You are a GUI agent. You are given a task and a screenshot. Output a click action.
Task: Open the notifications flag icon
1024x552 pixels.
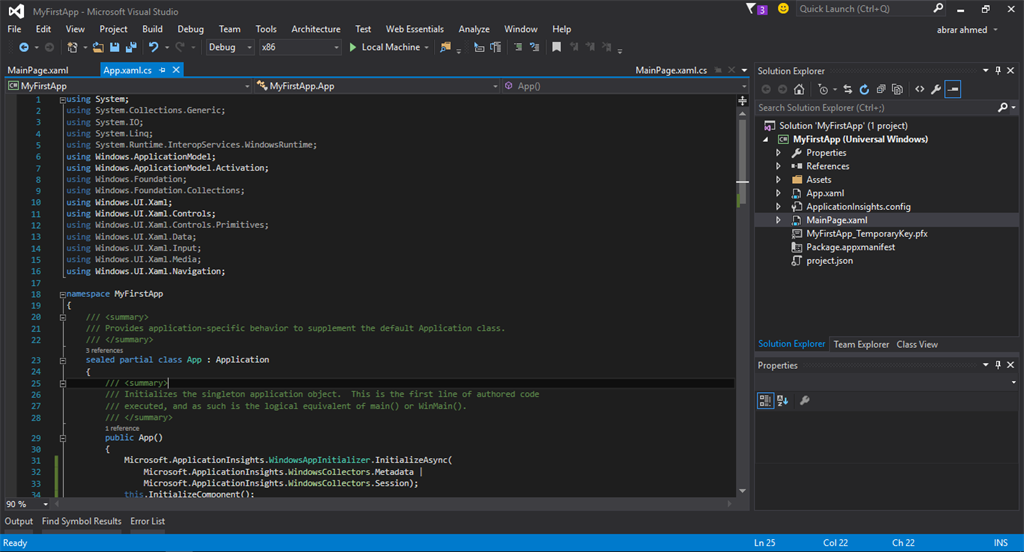[x=751, y=9]
